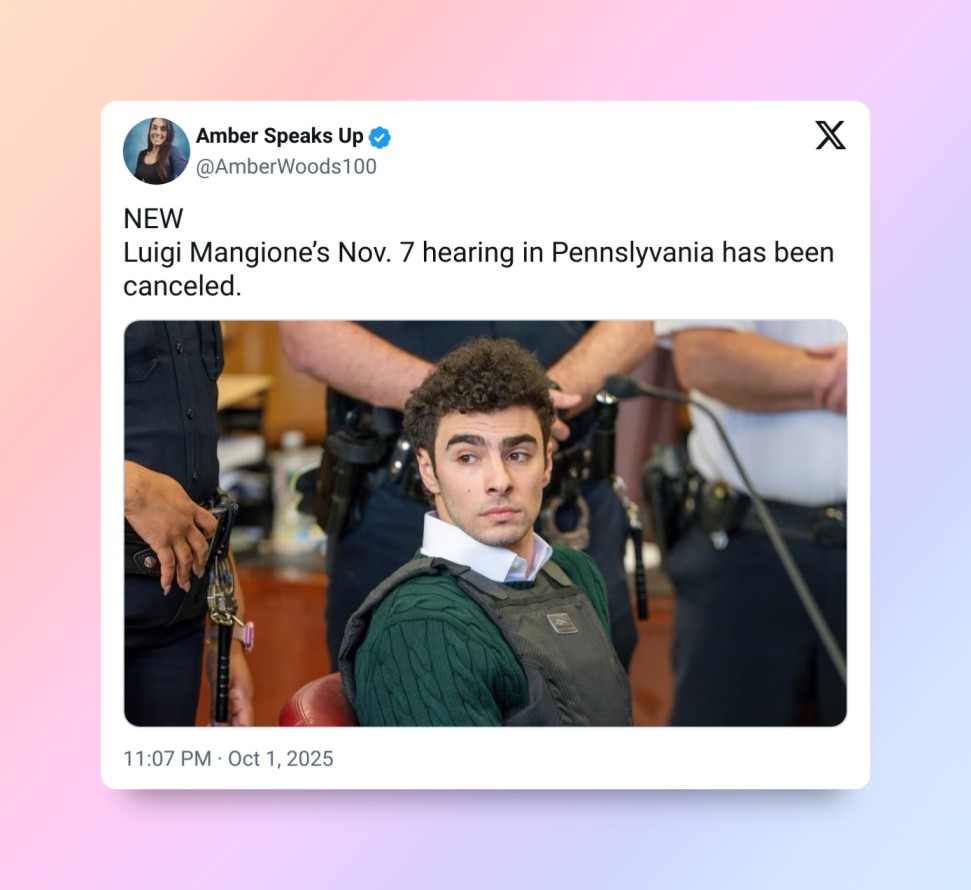The height and width of the screenshot is (890, 971).
Task: Select the word canceled in the tweet
Action: click(x=182, y=286)
